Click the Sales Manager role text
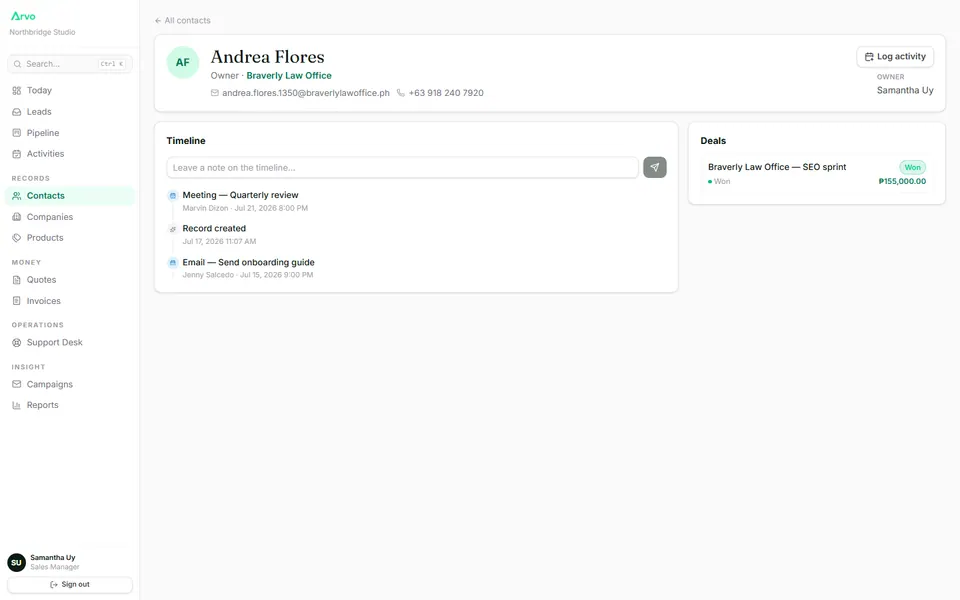960x600 pixels. tap(54, 568)
